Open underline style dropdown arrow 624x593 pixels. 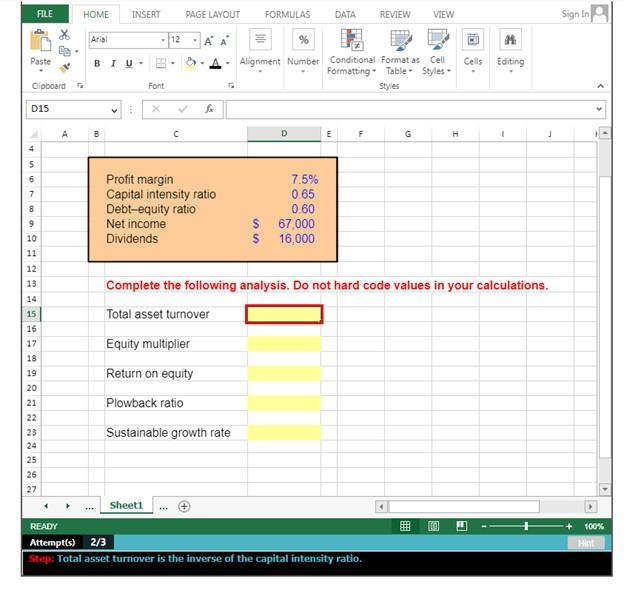click(x=141, y=63)
